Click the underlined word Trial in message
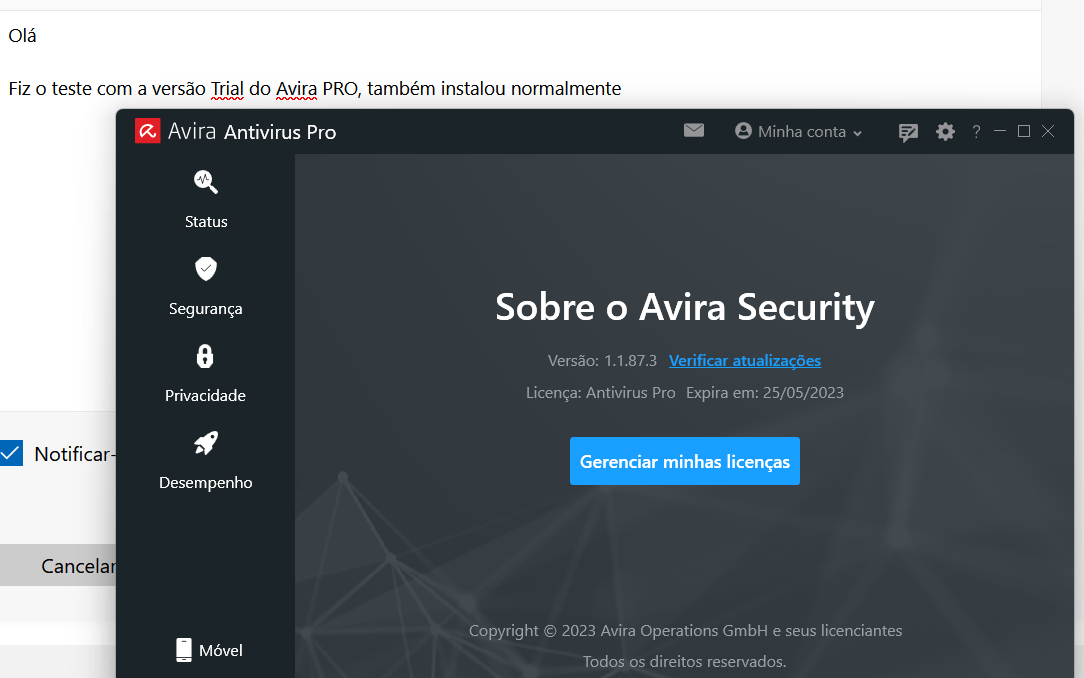The image size is (1084, 678). pos(227,88)
